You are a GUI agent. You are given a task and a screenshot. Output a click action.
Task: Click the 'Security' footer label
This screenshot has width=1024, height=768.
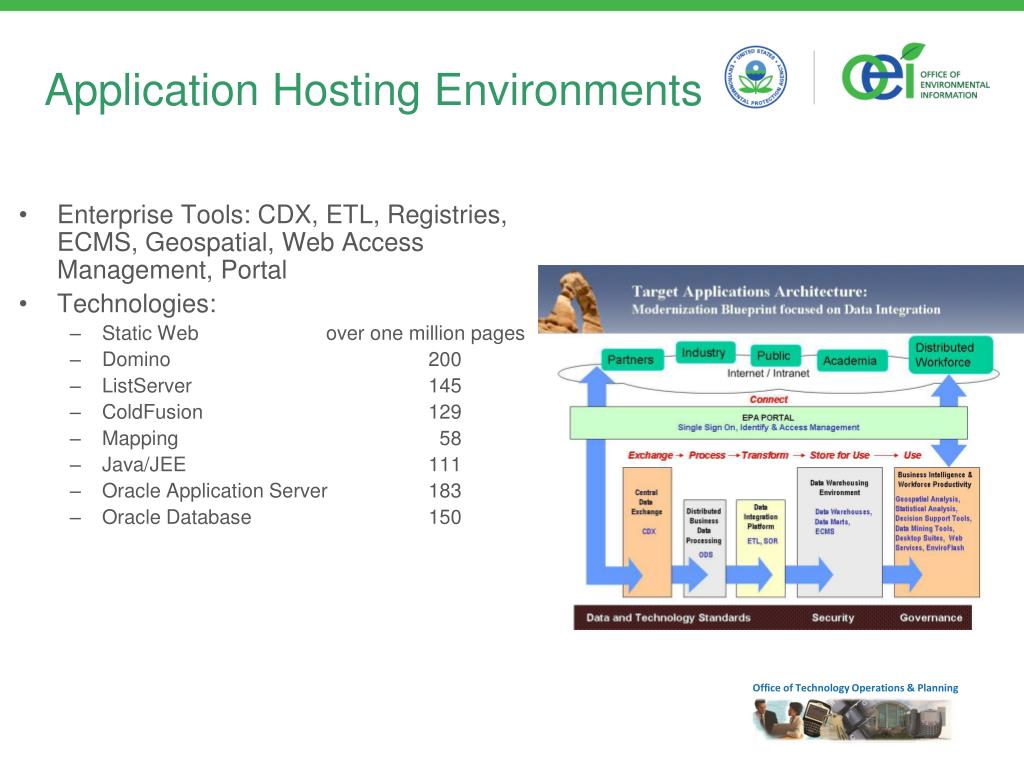(833, 617)
